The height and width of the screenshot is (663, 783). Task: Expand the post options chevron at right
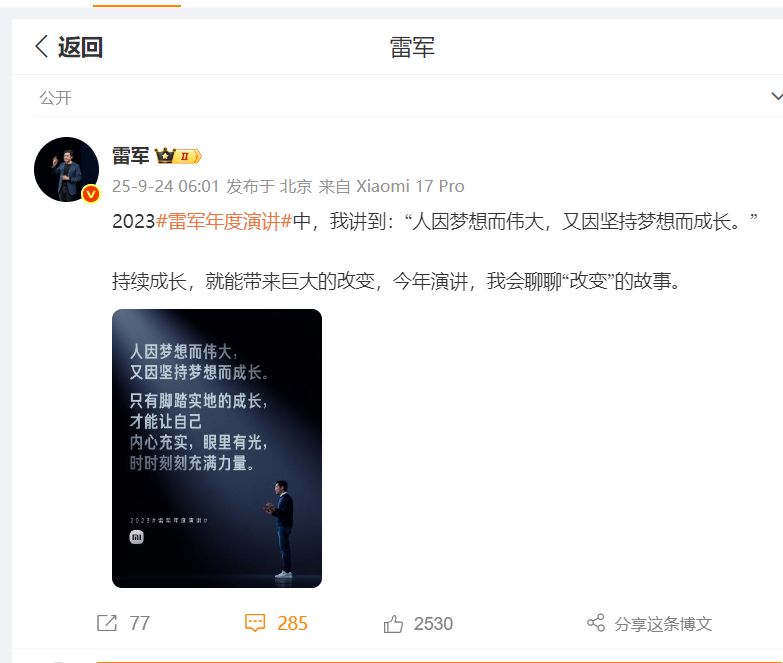tap(777, 96)
